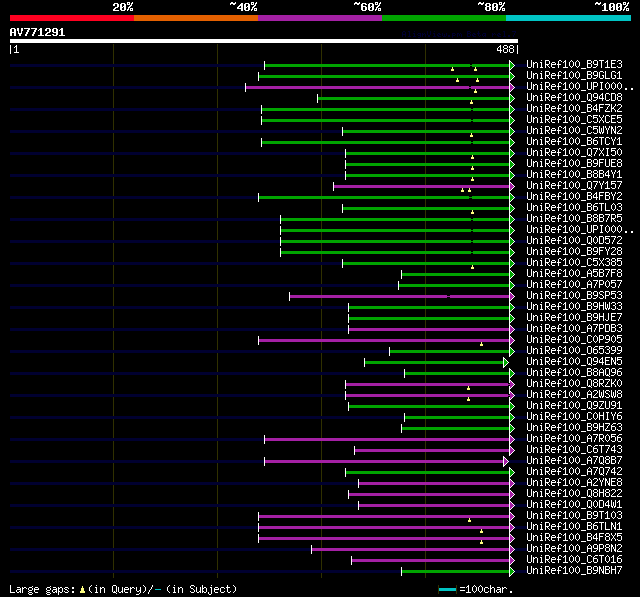Click the green ~80% identity legend segment
The width and height of the screenshot is (640, 597).
click(444, 18)
